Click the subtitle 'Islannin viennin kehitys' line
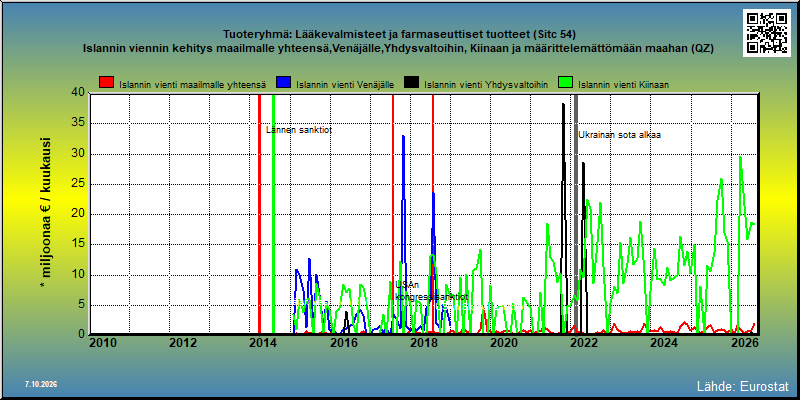 coord(398,49)
